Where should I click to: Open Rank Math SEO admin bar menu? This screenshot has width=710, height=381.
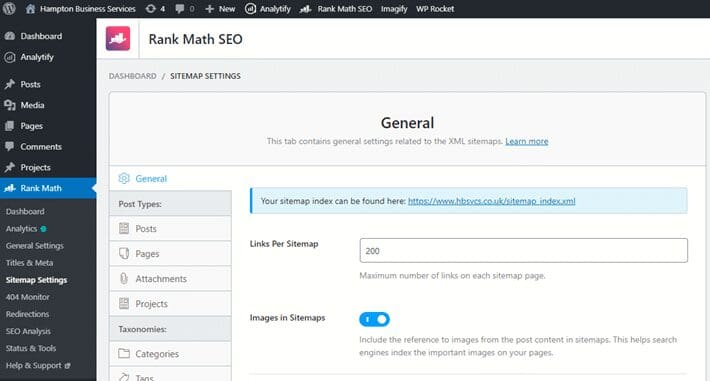(x=336, y=9)
